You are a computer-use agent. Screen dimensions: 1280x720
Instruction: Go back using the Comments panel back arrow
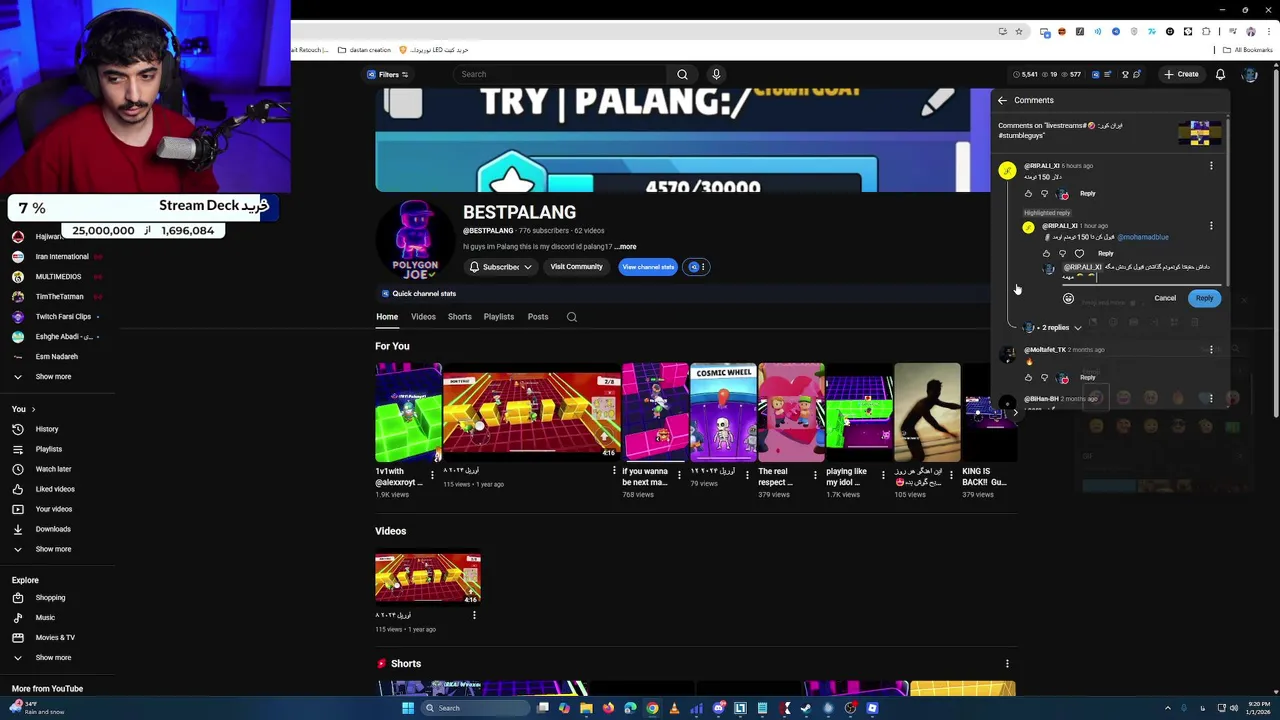tap(1002, 100)
